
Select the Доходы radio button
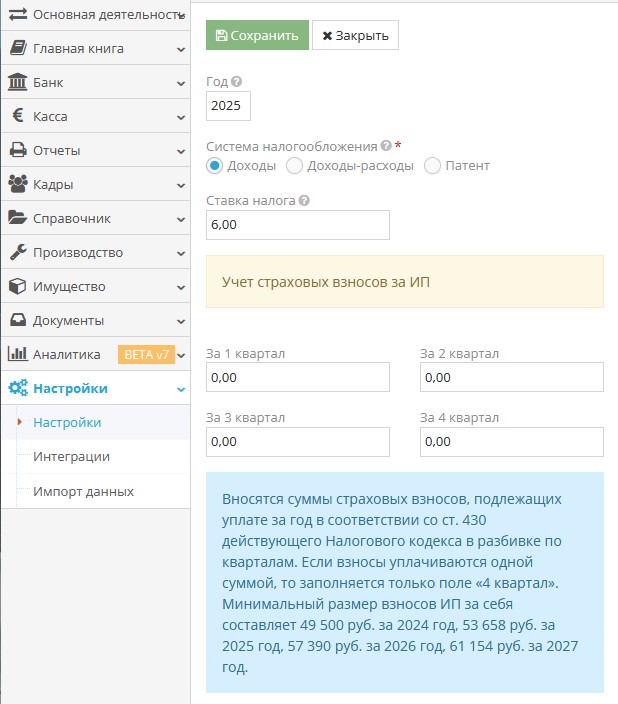[x=214, y=166]
